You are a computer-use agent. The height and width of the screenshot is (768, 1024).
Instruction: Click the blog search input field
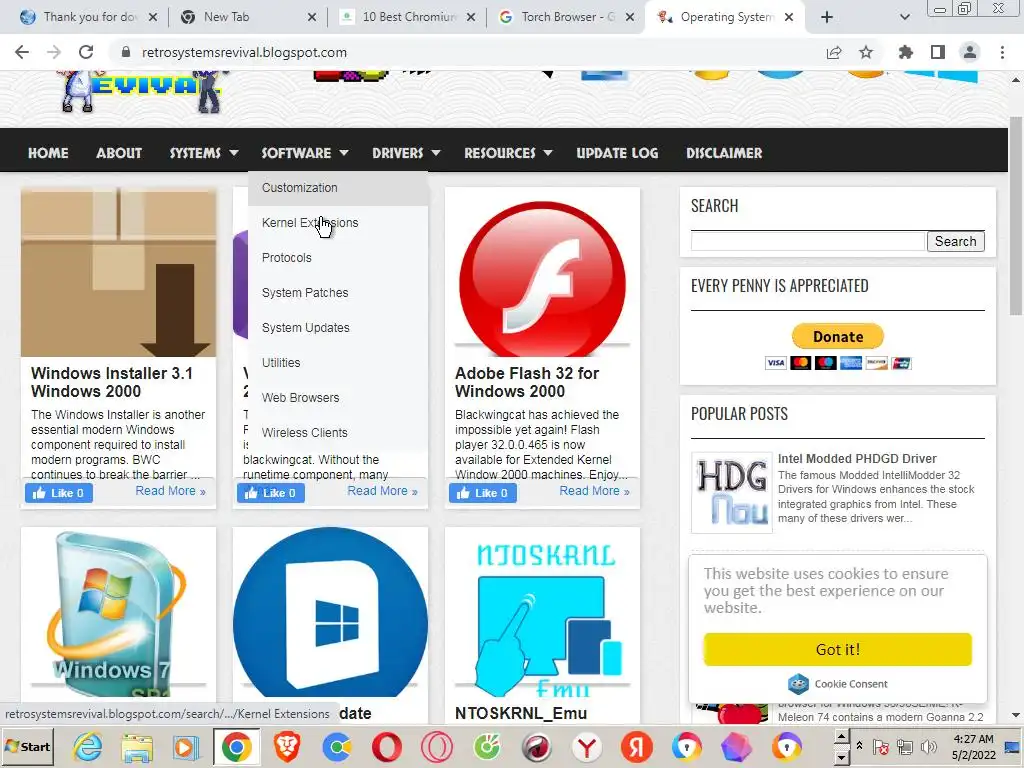808,241
